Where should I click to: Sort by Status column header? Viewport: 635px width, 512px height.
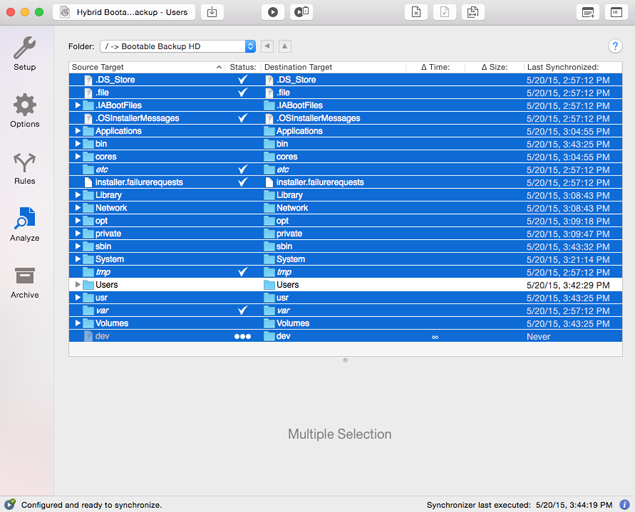243,67
